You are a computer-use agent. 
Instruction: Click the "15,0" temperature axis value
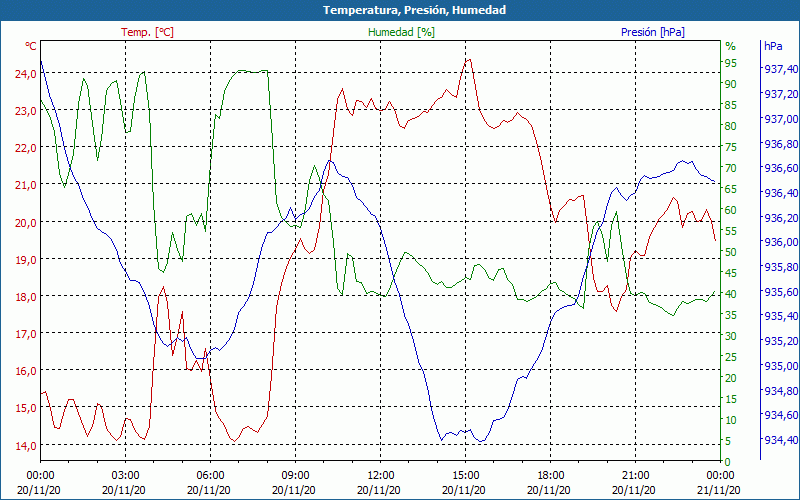click(x=26, y=408)
